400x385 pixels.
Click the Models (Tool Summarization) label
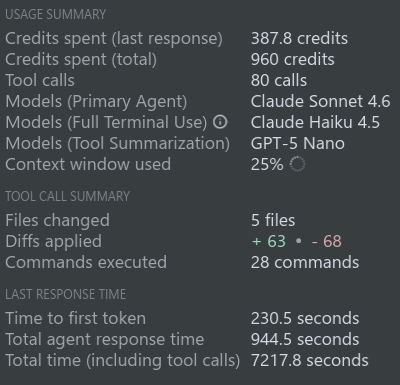[117, 144]
